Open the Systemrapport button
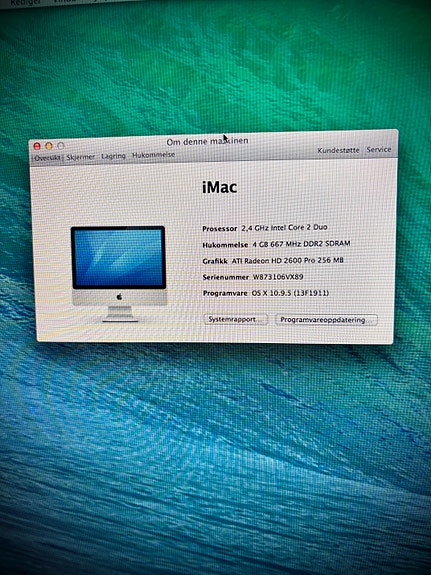The height and width of the screenshot is (575, 431). coord(235,319)
